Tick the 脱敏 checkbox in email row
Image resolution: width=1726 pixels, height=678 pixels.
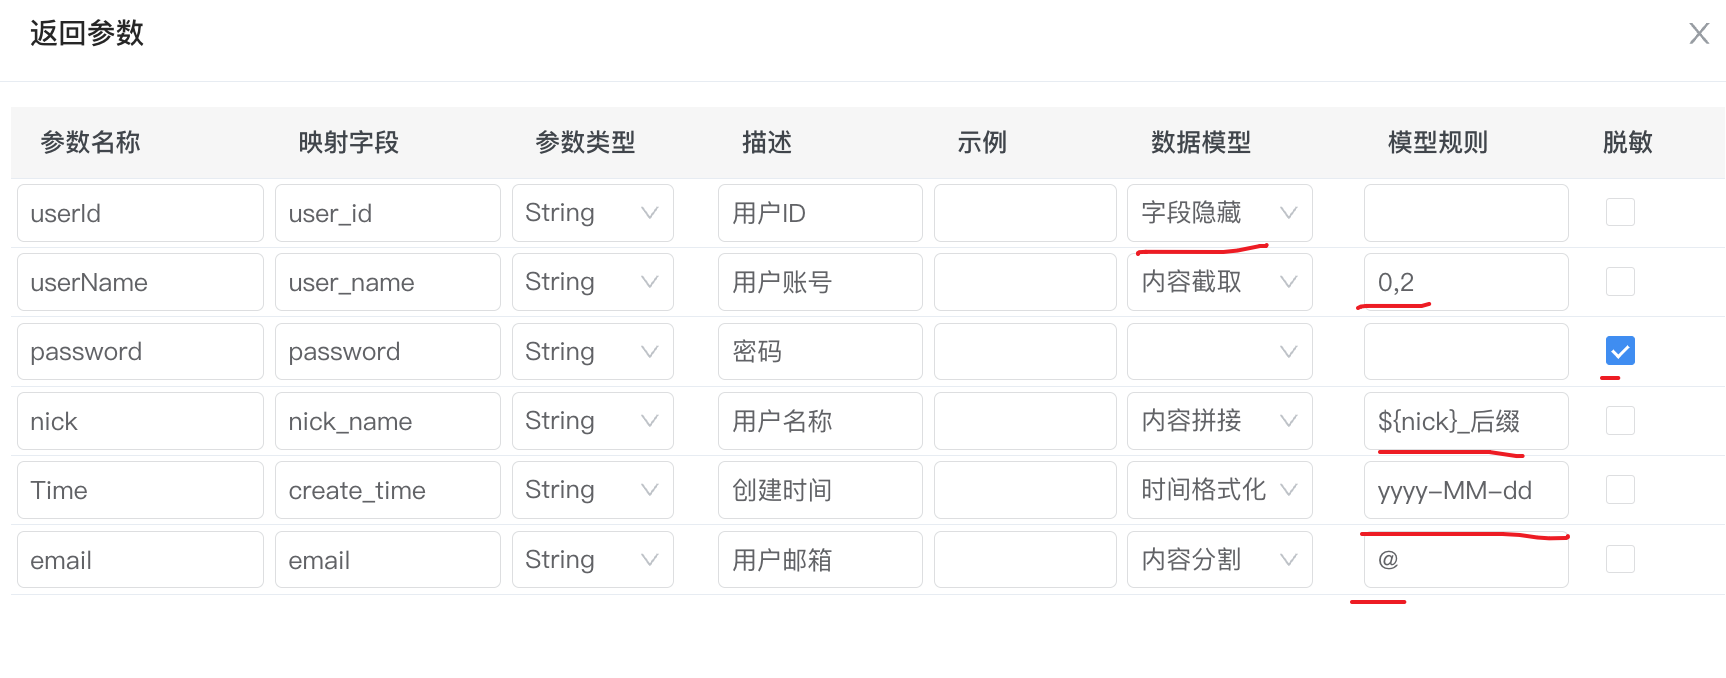point(1620,559)
